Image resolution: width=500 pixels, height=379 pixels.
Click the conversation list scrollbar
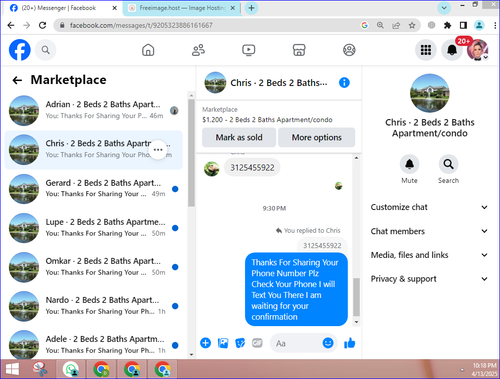[191, 153]
